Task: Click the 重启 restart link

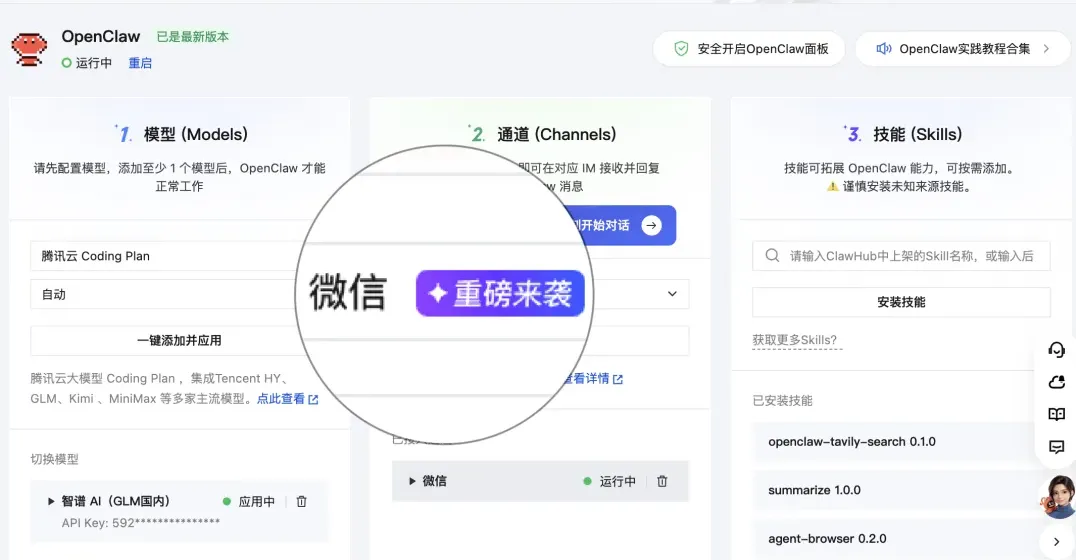Action: (x=140, y=63)
